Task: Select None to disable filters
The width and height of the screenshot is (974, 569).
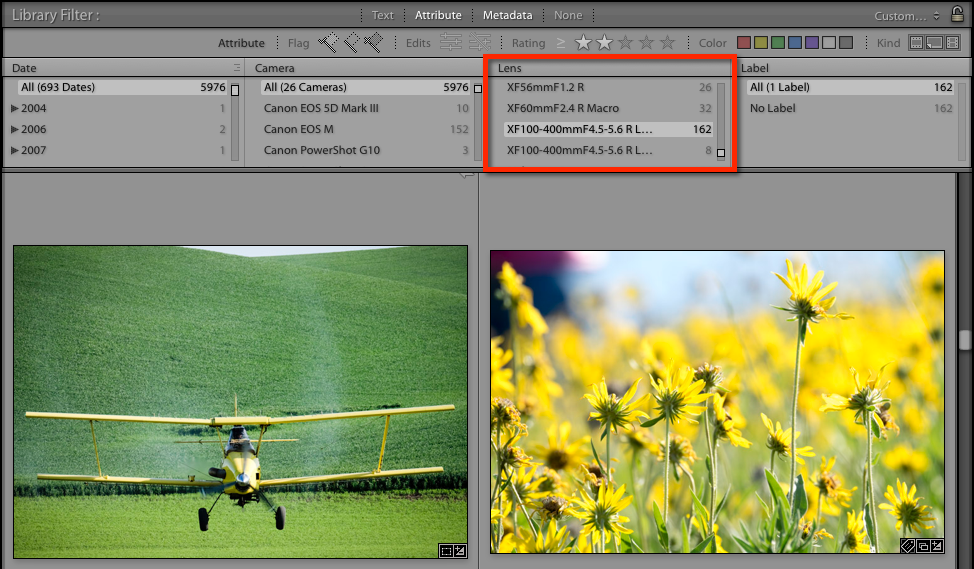Action: 568,15
